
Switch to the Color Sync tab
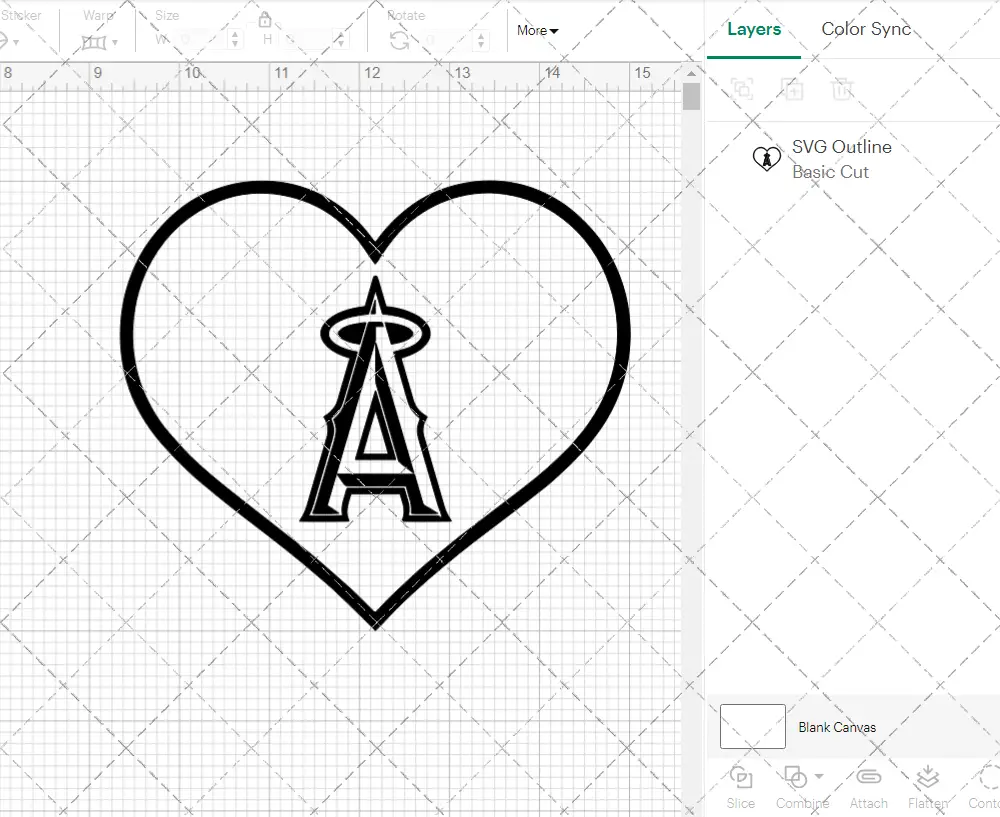click(x=866, y=29)
